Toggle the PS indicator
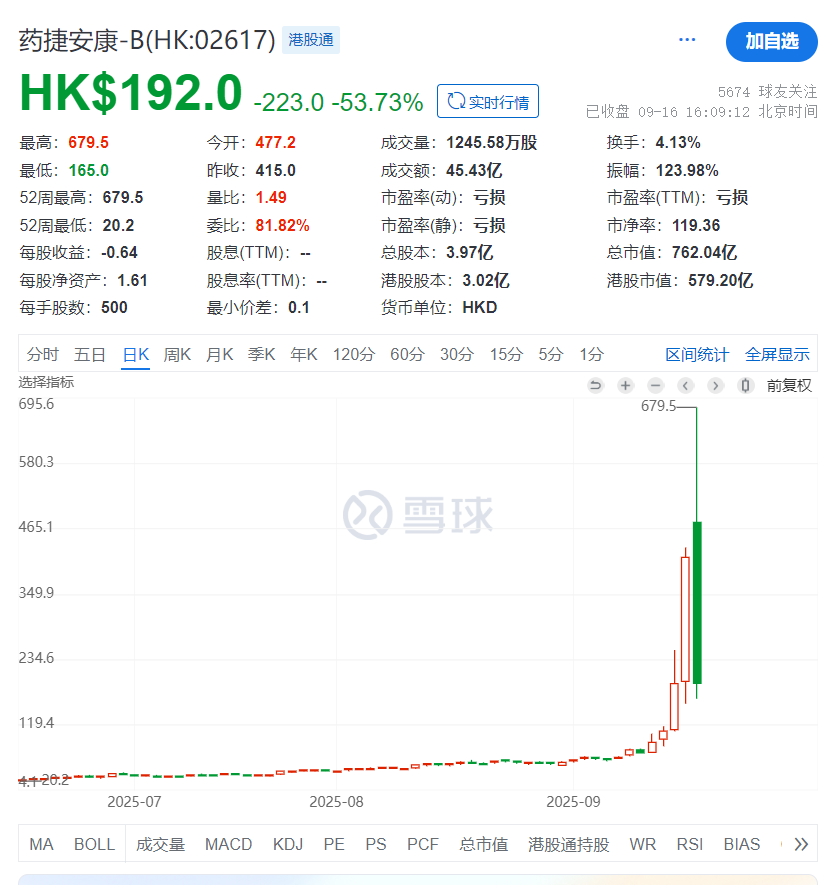The image size is (834, 885). [x=376, y=844]
